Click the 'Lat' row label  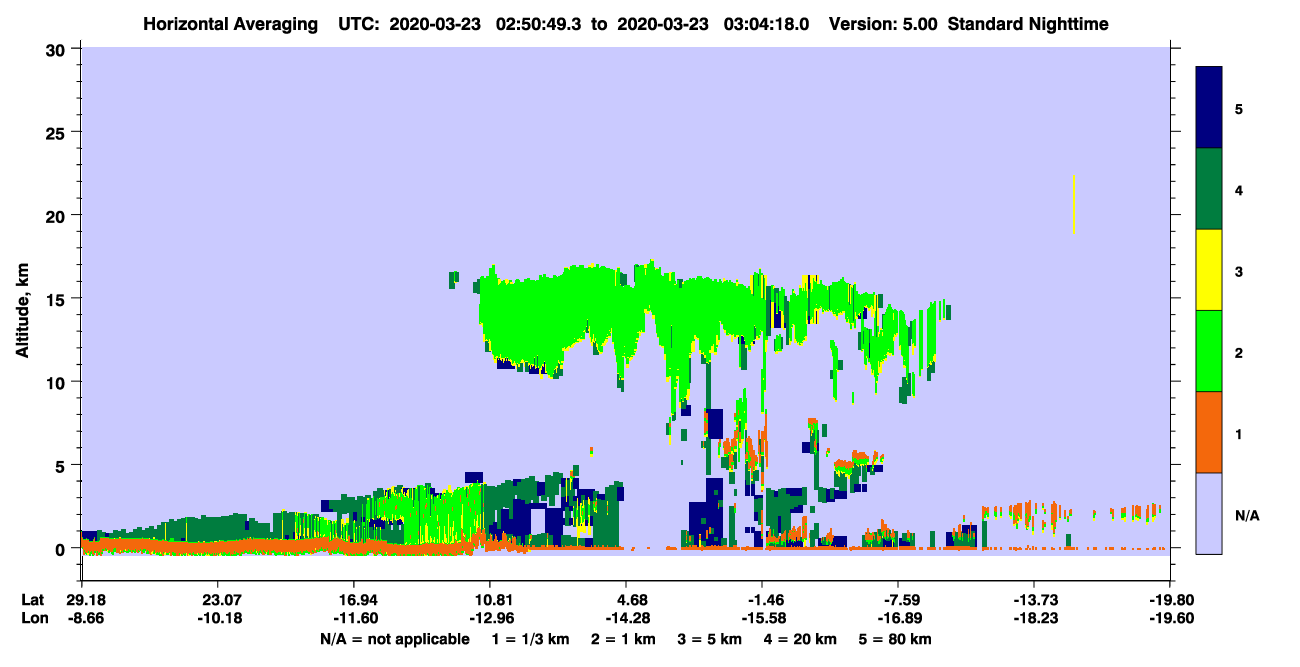pyautogui.click(x=33, y=601)
